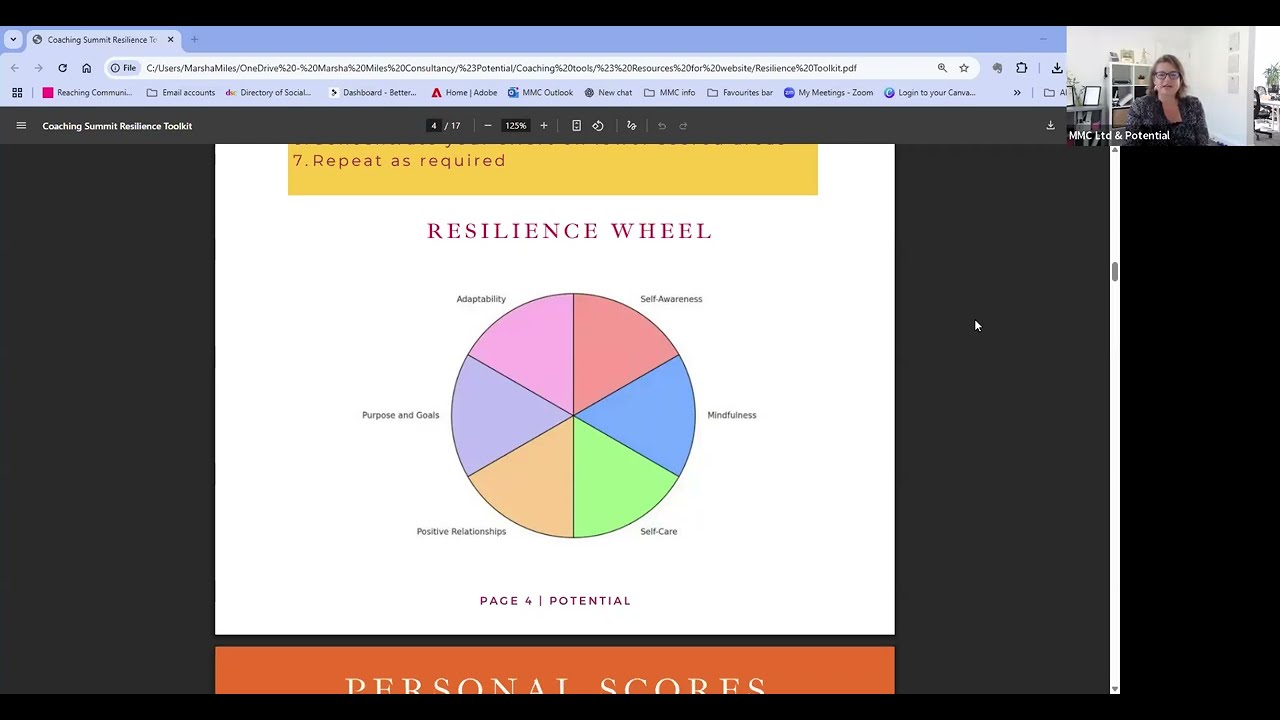
Task: Click '7. Repeat as required' text
Action: click(399, 160)
